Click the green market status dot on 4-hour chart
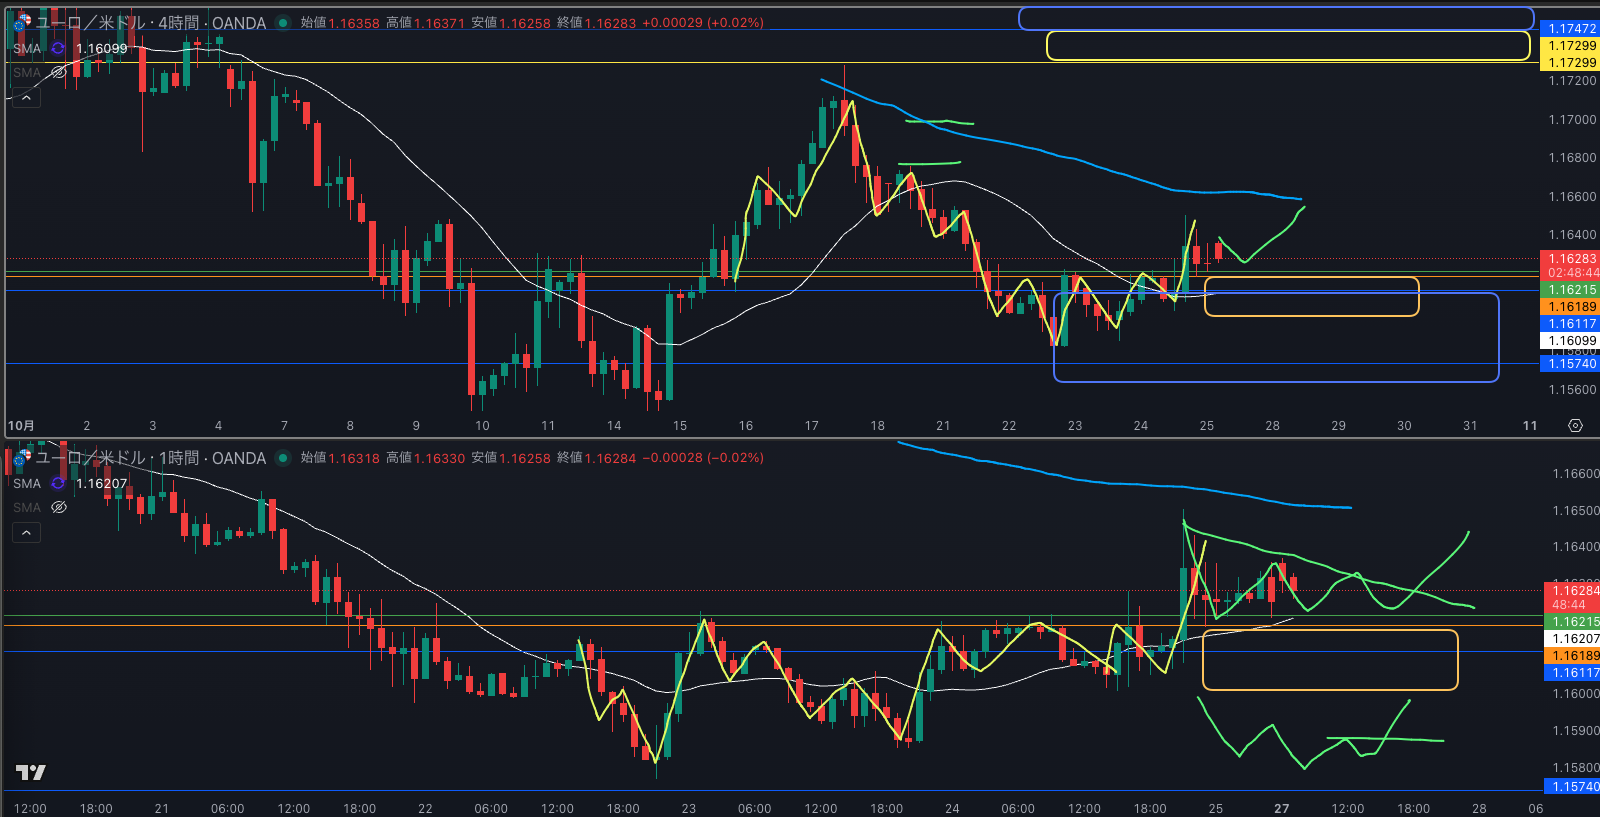Viewport: 1600px width, 817px height. (x=283, y=23)
